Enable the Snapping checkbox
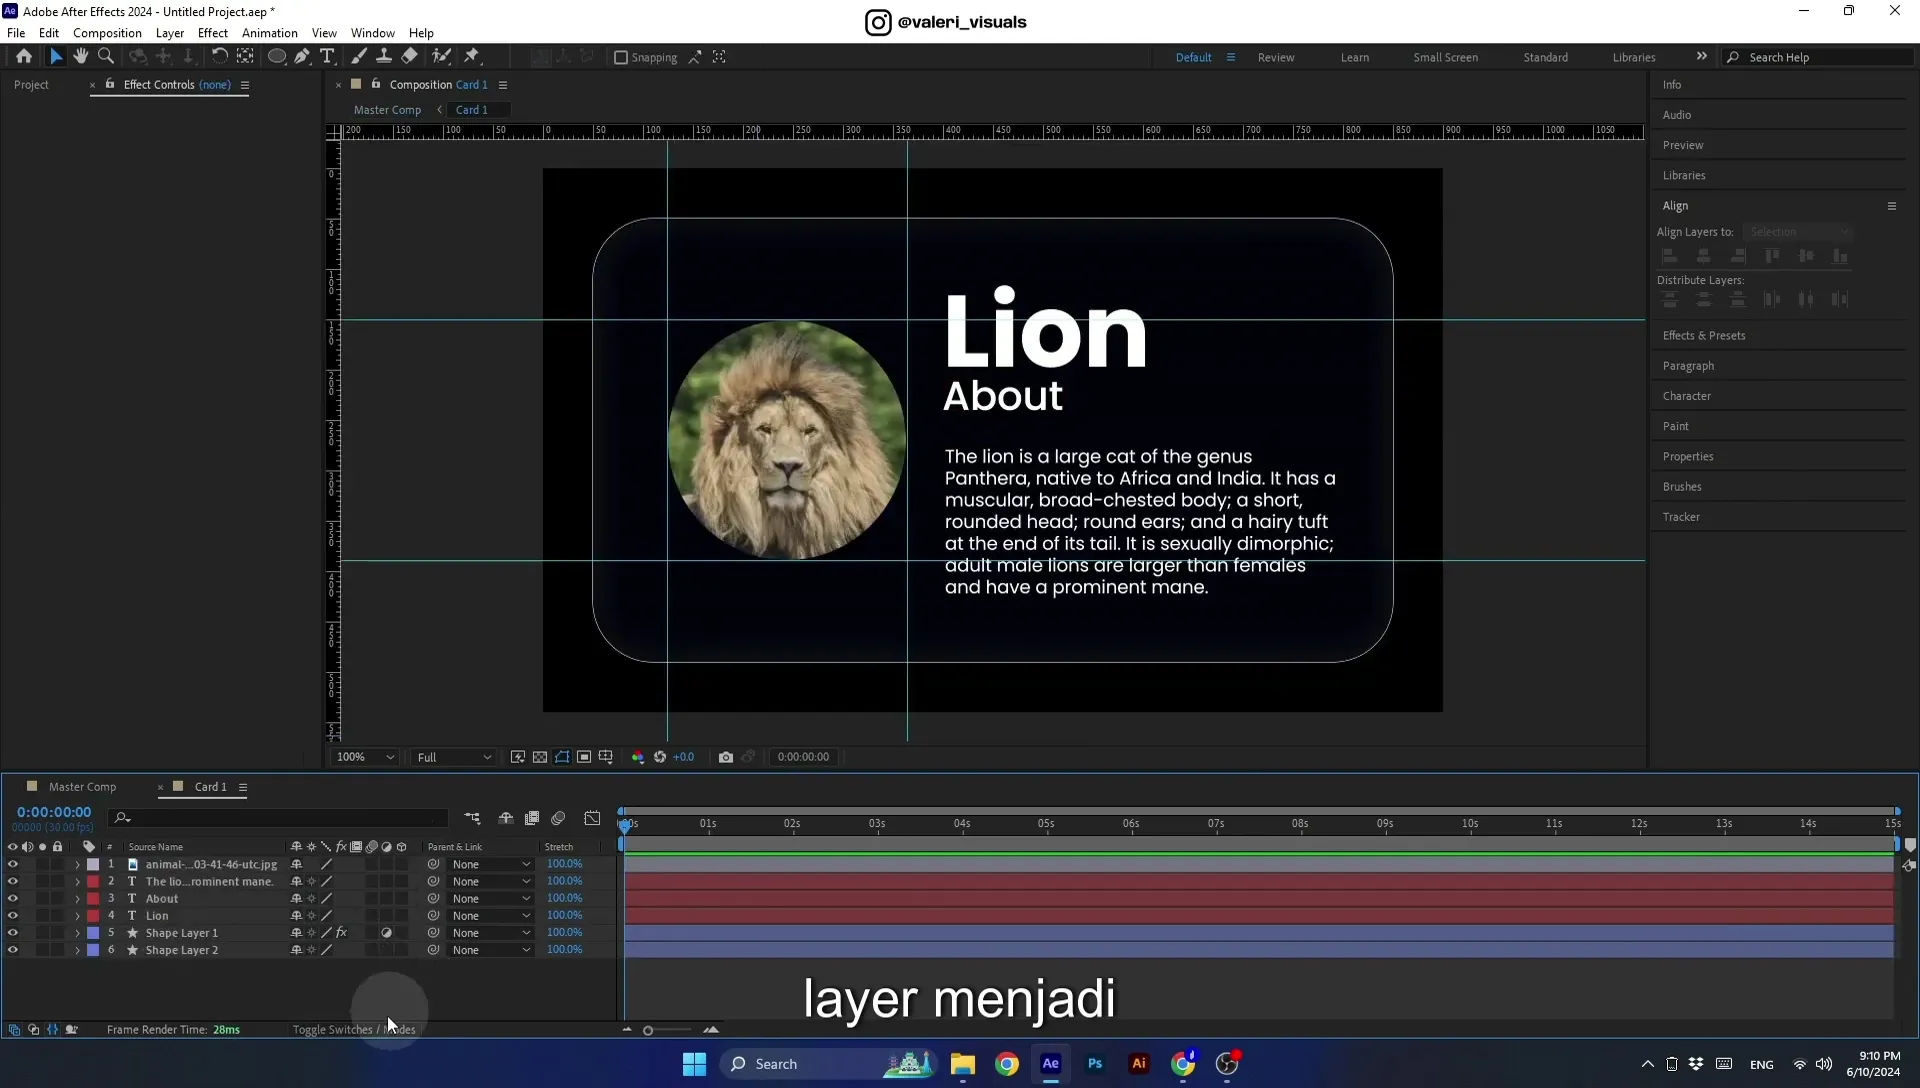 (621, 57)
